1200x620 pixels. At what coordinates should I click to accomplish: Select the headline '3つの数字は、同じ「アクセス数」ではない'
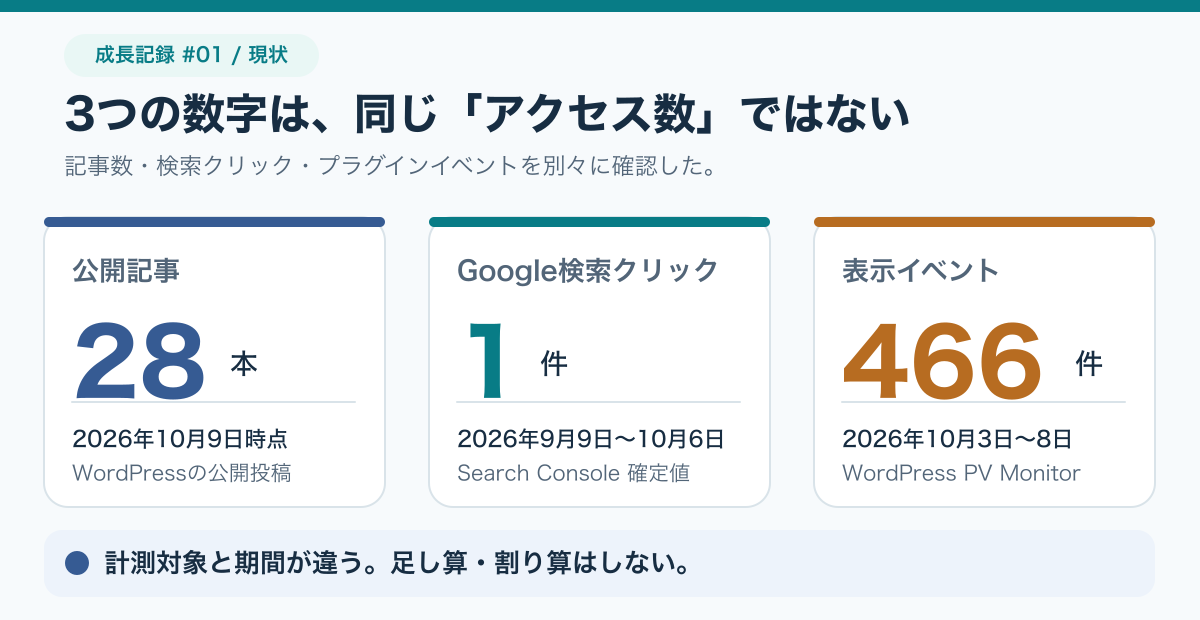[x=487, y=115]
